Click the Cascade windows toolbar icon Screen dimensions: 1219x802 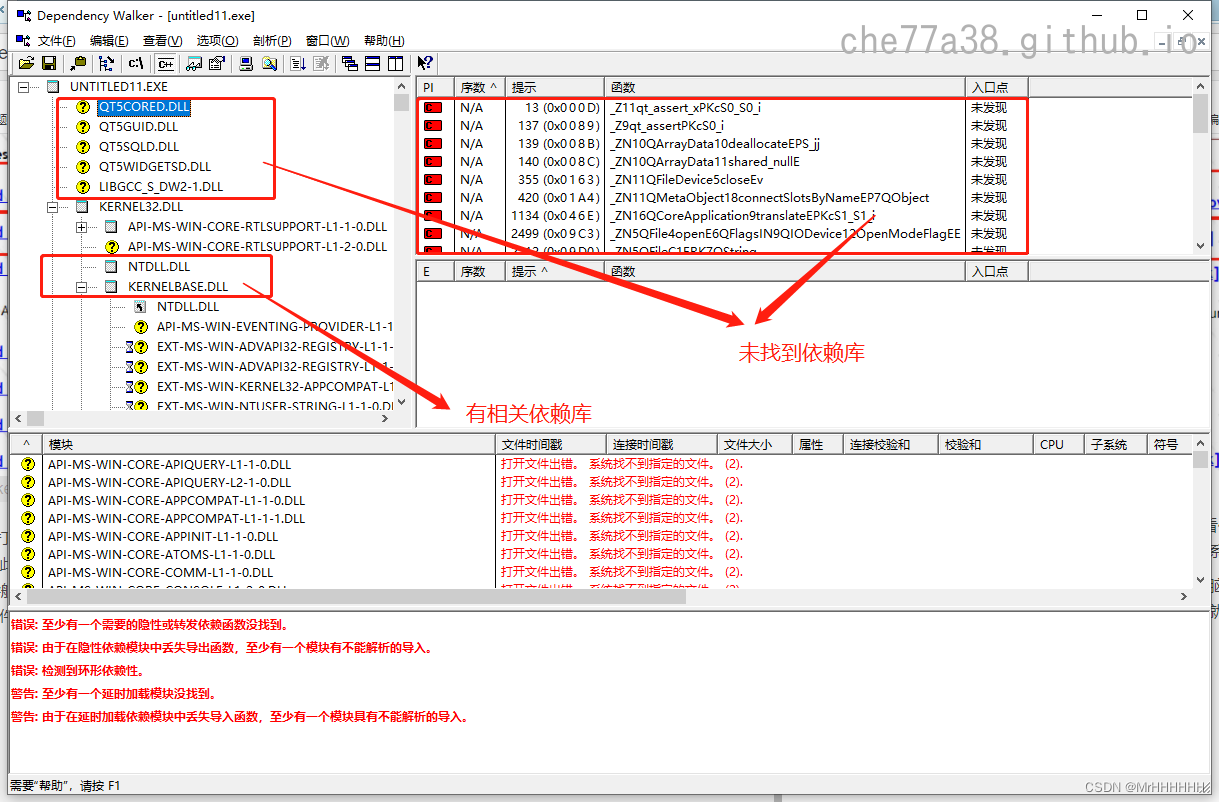[350, 63]
